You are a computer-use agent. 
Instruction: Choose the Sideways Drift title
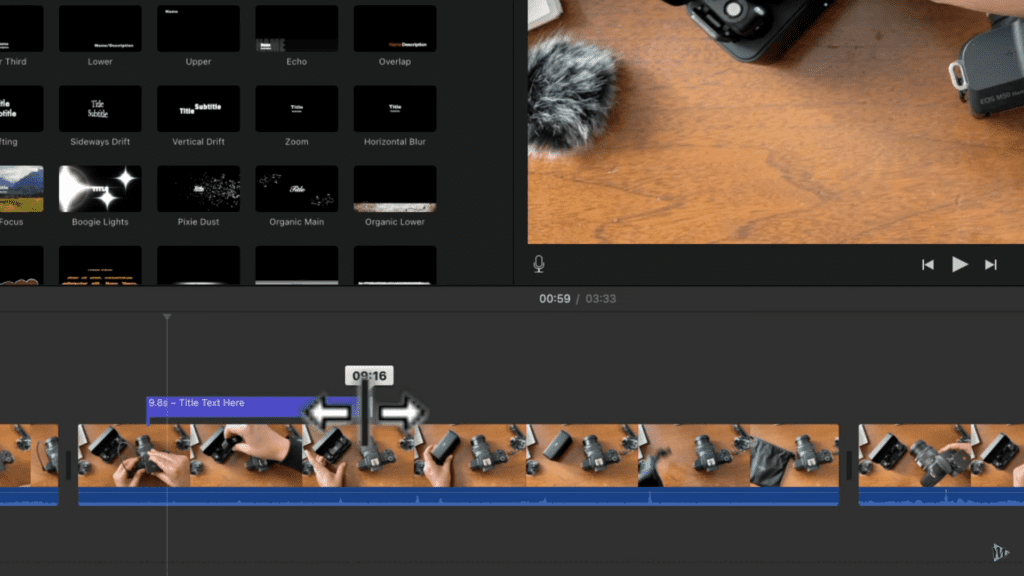(x=100, y=108)
